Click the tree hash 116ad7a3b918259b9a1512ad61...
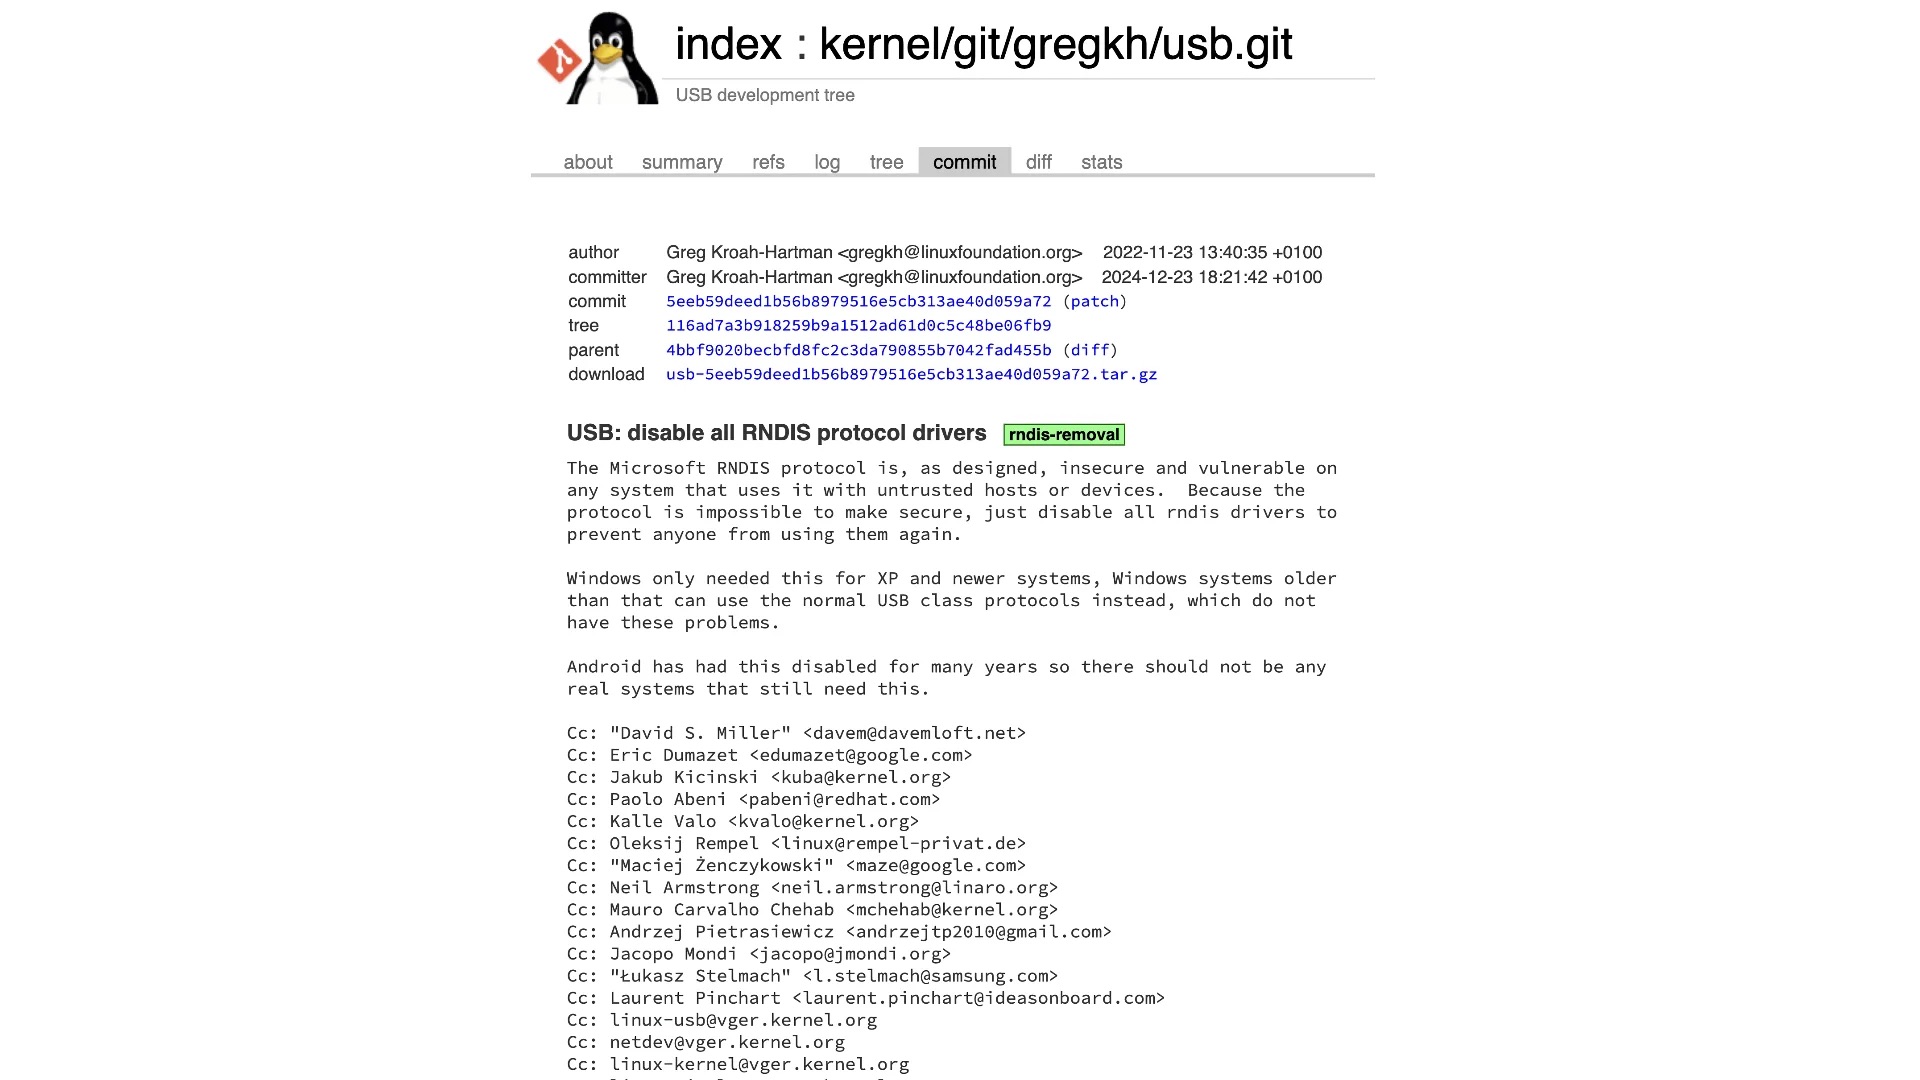Viewport: 1920px width, 1080px height. pyautogui.click(x=857, y=326)
